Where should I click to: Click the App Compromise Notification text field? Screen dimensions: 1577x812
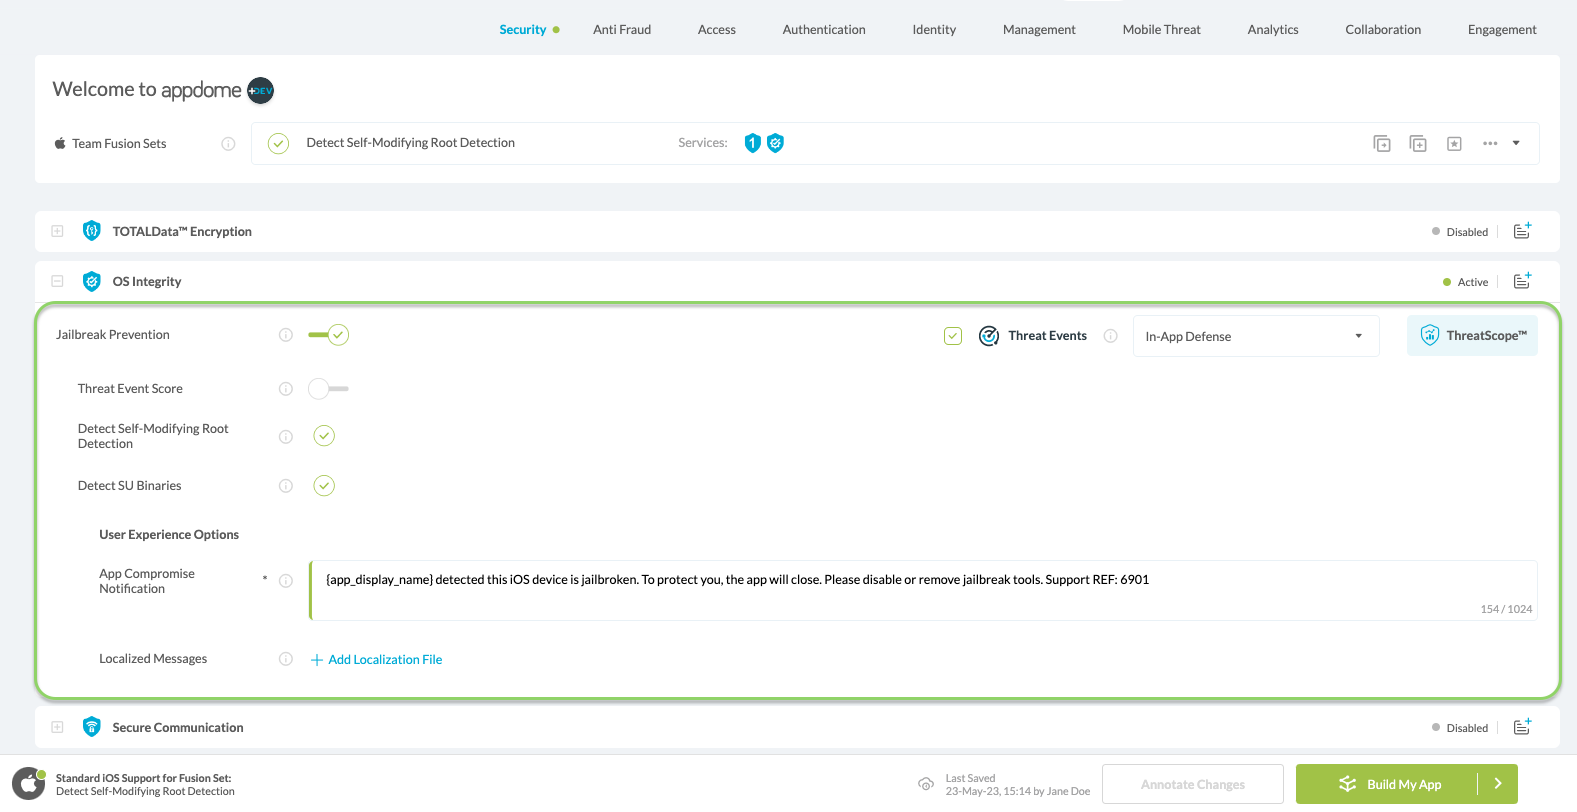click(x=922, y=590)
